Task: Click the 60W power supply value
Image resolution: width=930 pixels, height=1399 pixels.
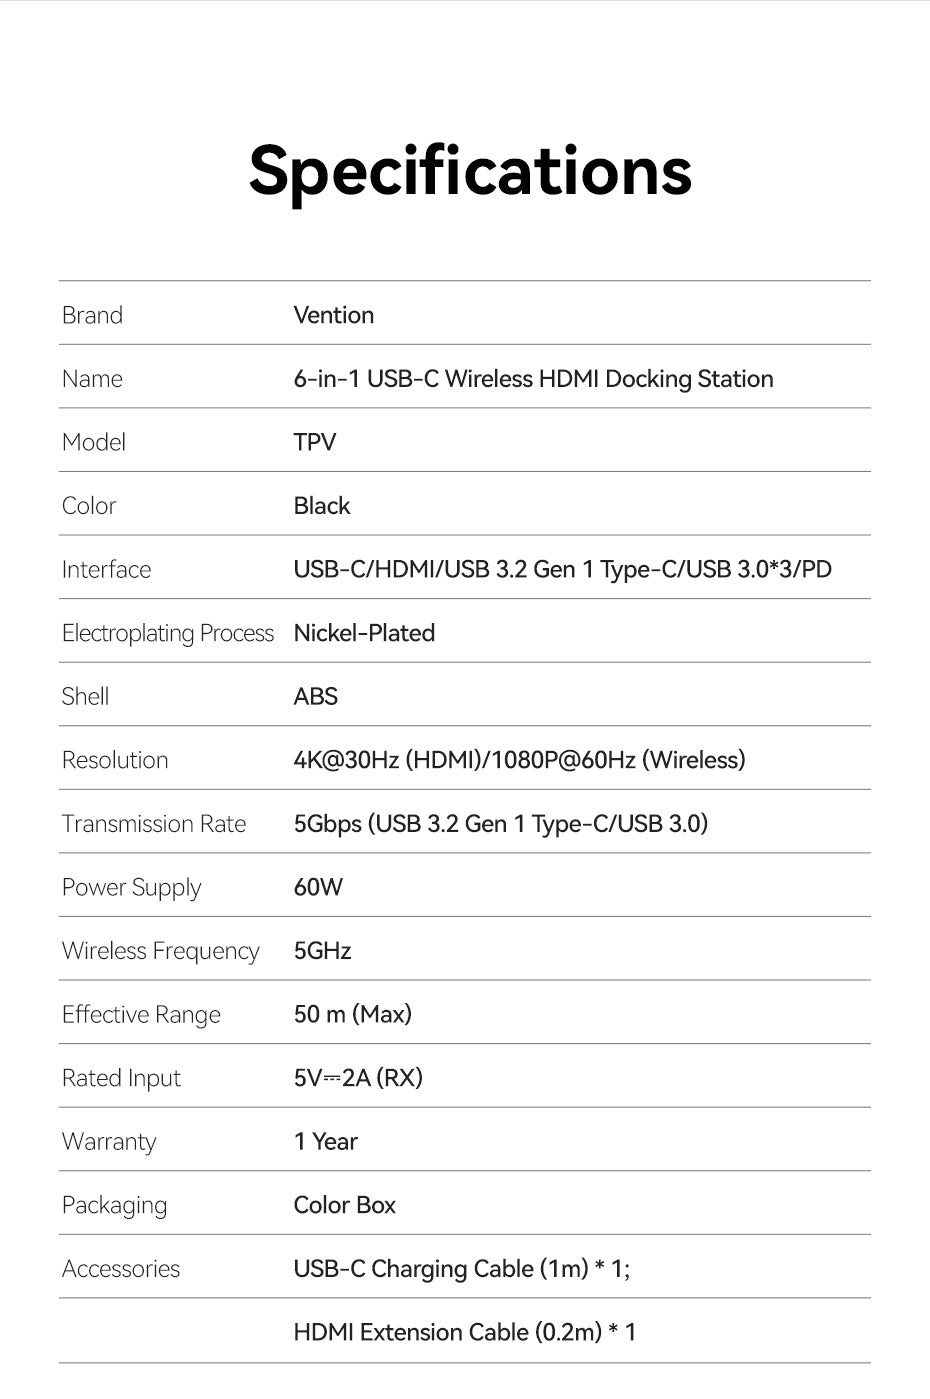Action: pos(318,887)
